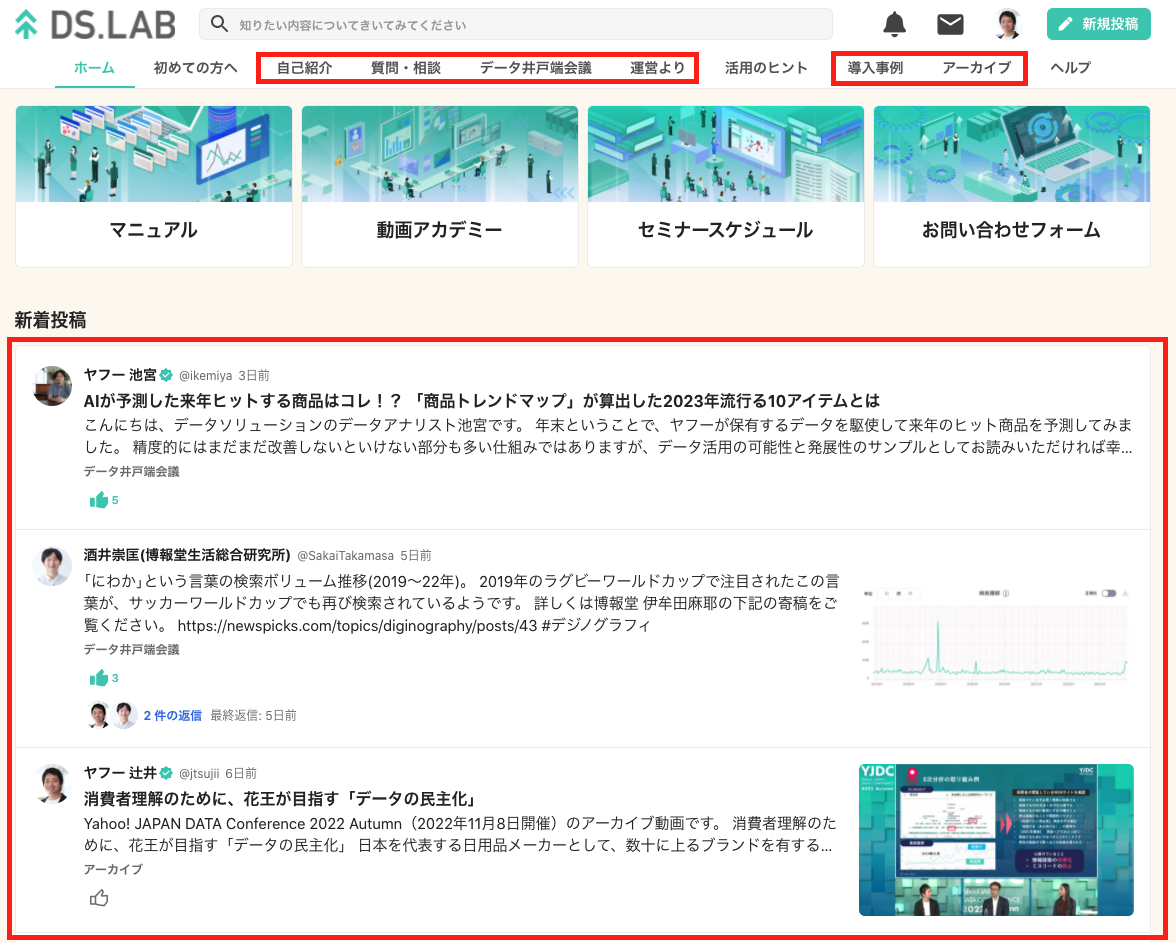Screen dimensions: 1176x943
Task: Open the マニュアル card
Action: (153, 186)
